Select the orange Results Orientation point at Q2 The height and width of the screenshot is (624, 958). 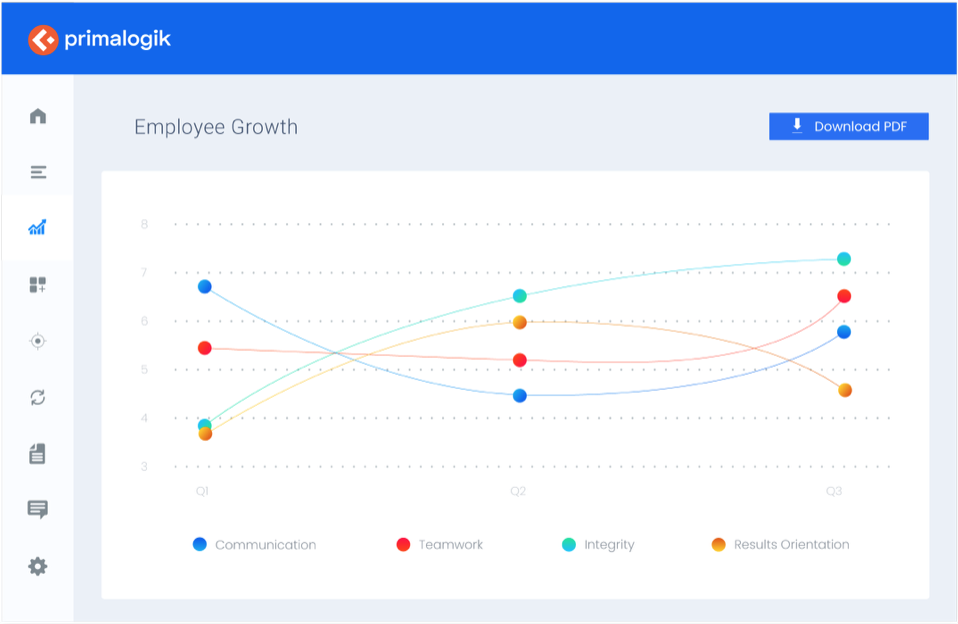pyautogui.click(x=519, y=322)
